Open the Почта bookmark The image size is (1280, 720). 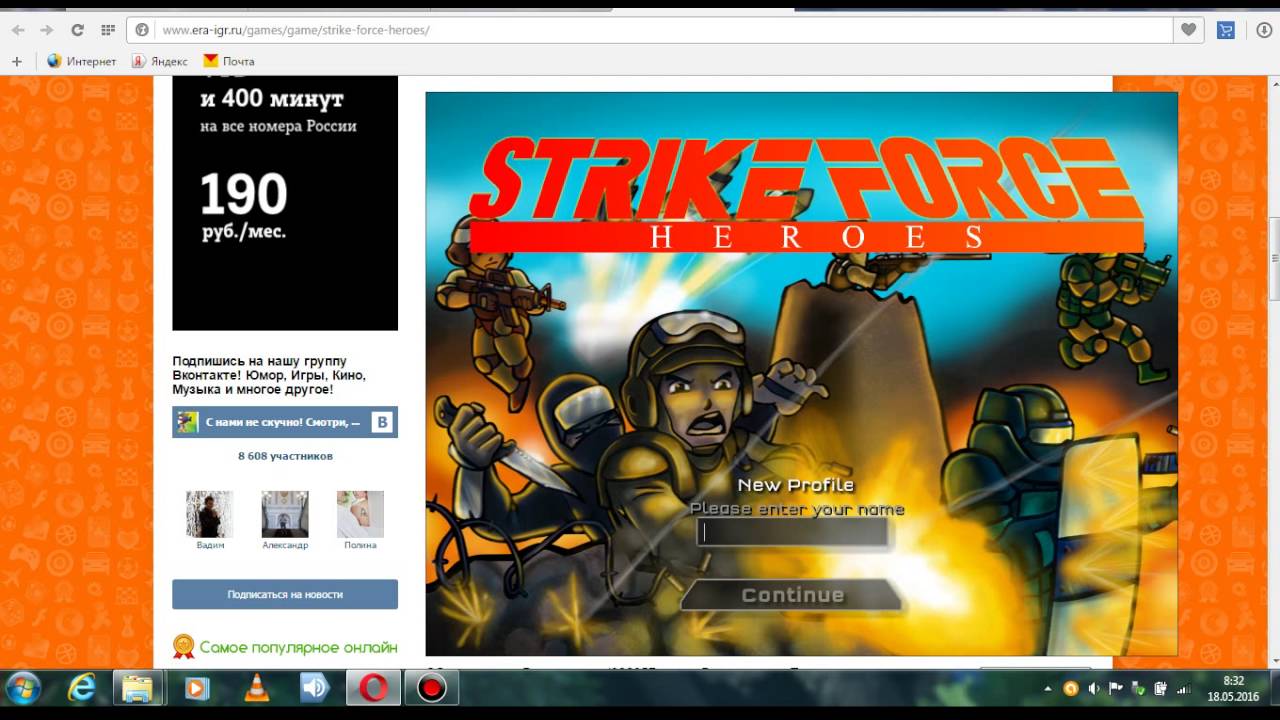[x=229, y=61]
